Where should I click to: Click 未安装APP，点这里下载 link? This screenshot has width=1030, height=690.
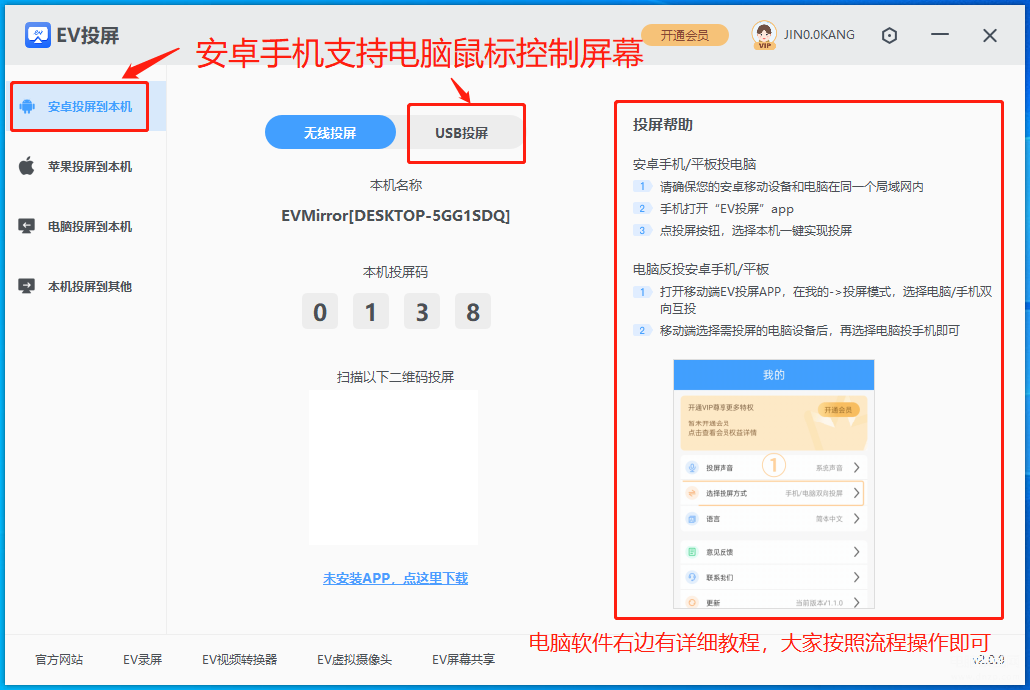[x=395, y=578]
